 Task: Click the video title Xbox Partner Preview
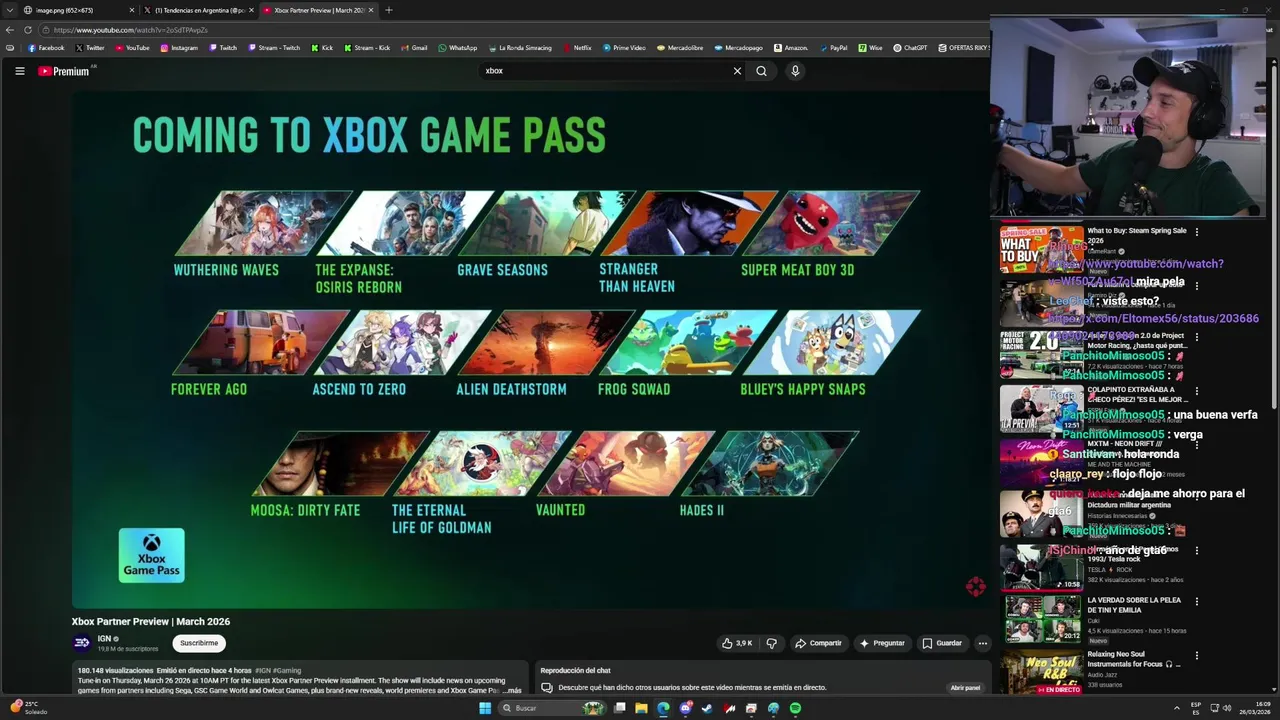coord(151,621)
